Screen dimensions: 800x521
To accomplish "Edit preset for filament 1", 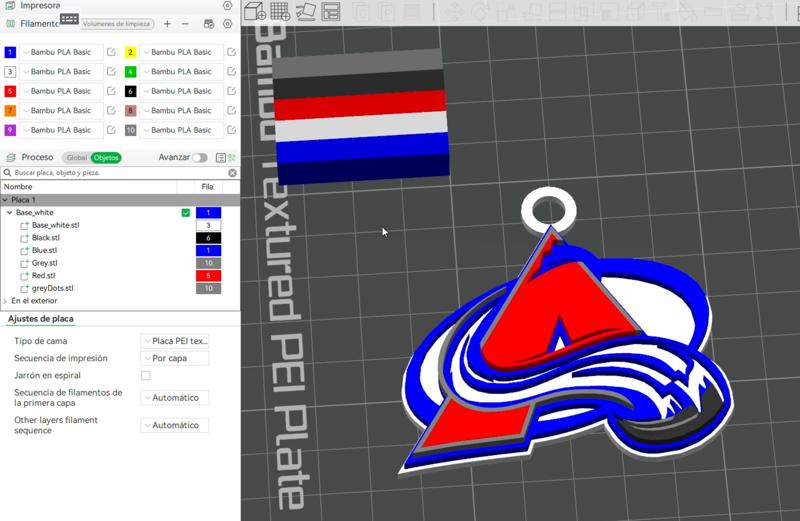I will (111, 52).
